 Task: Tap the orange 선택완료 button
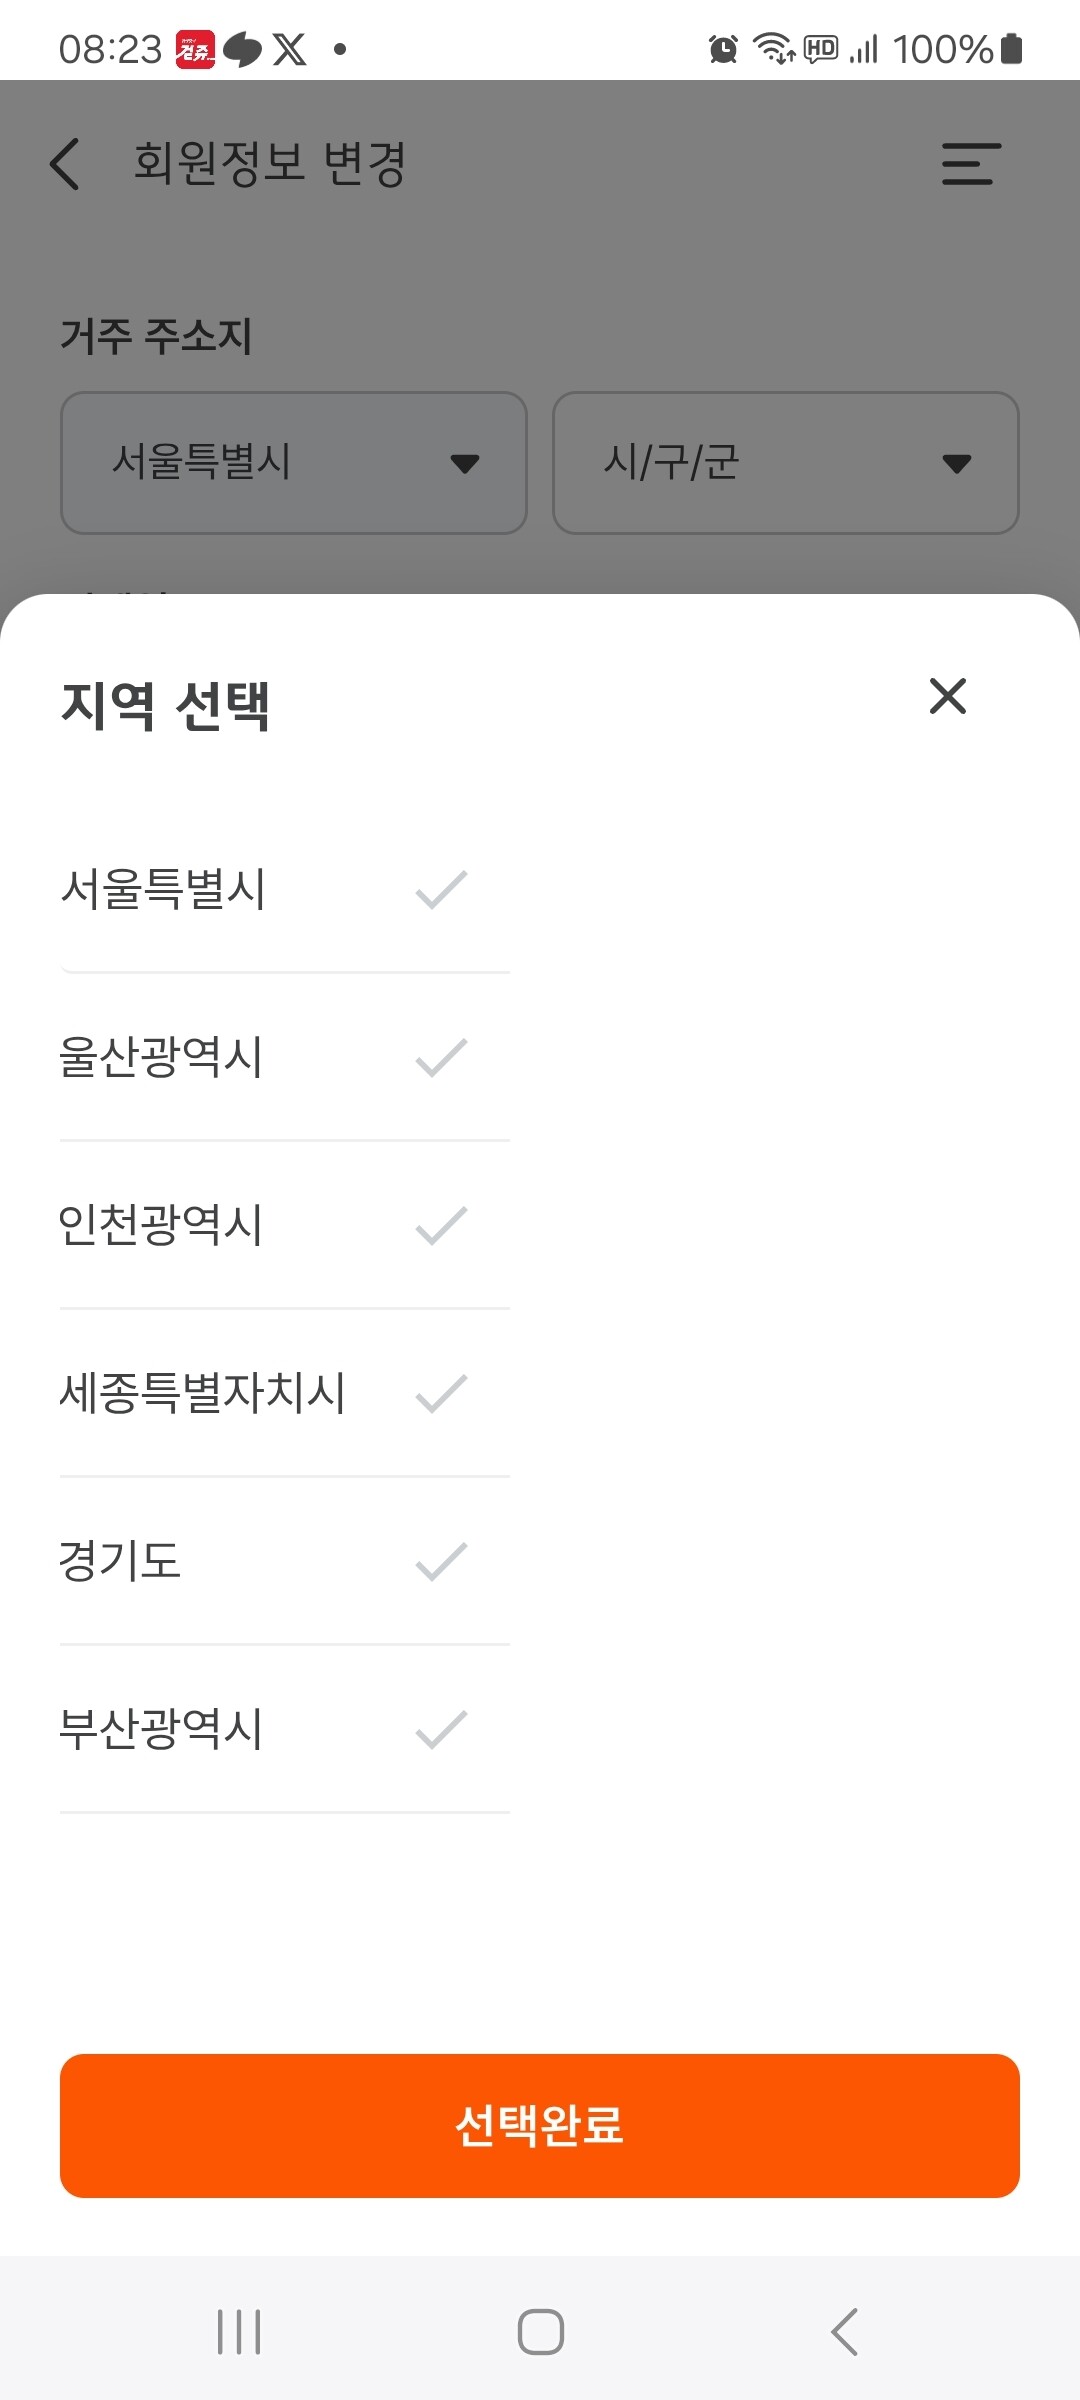click(x=540, y=2126)
